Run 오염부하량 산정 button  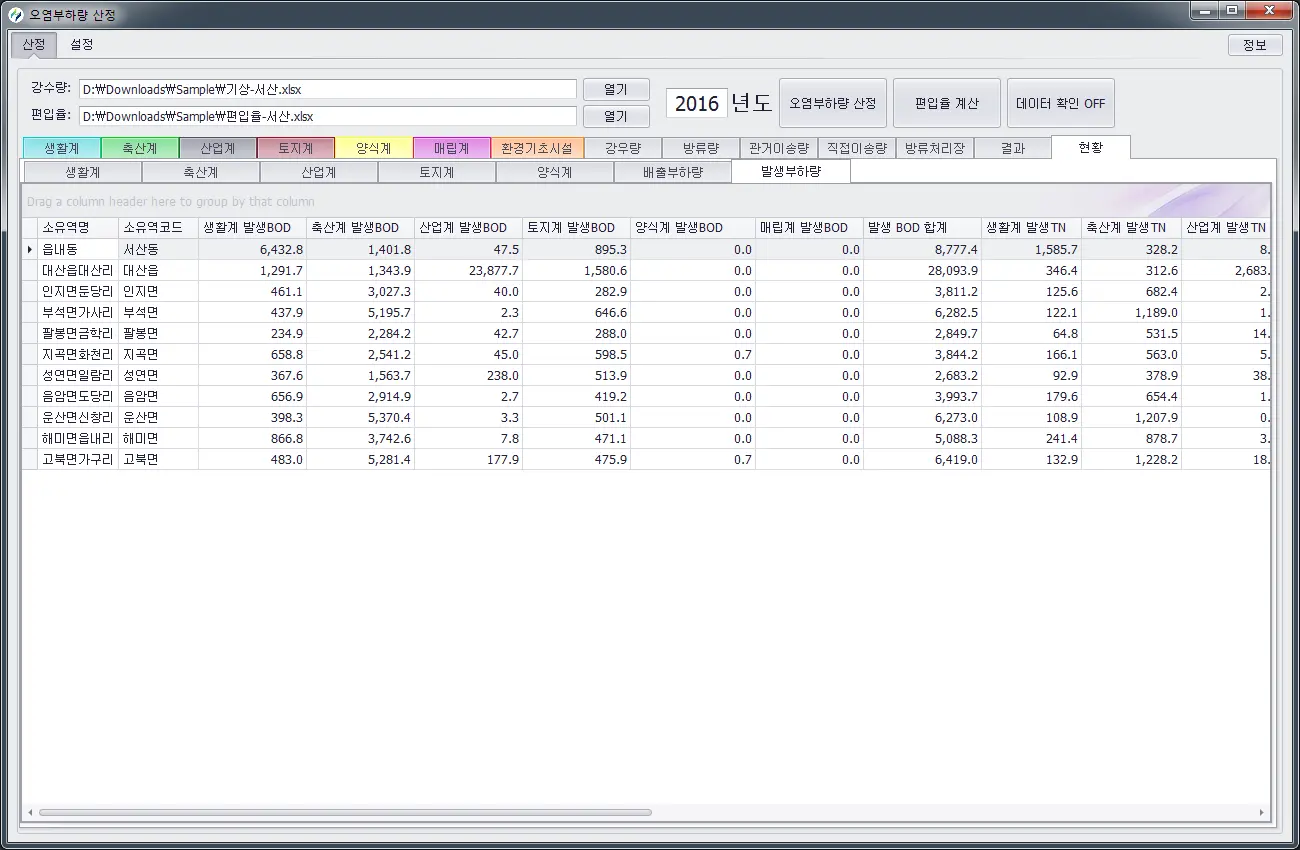[833, 103]
